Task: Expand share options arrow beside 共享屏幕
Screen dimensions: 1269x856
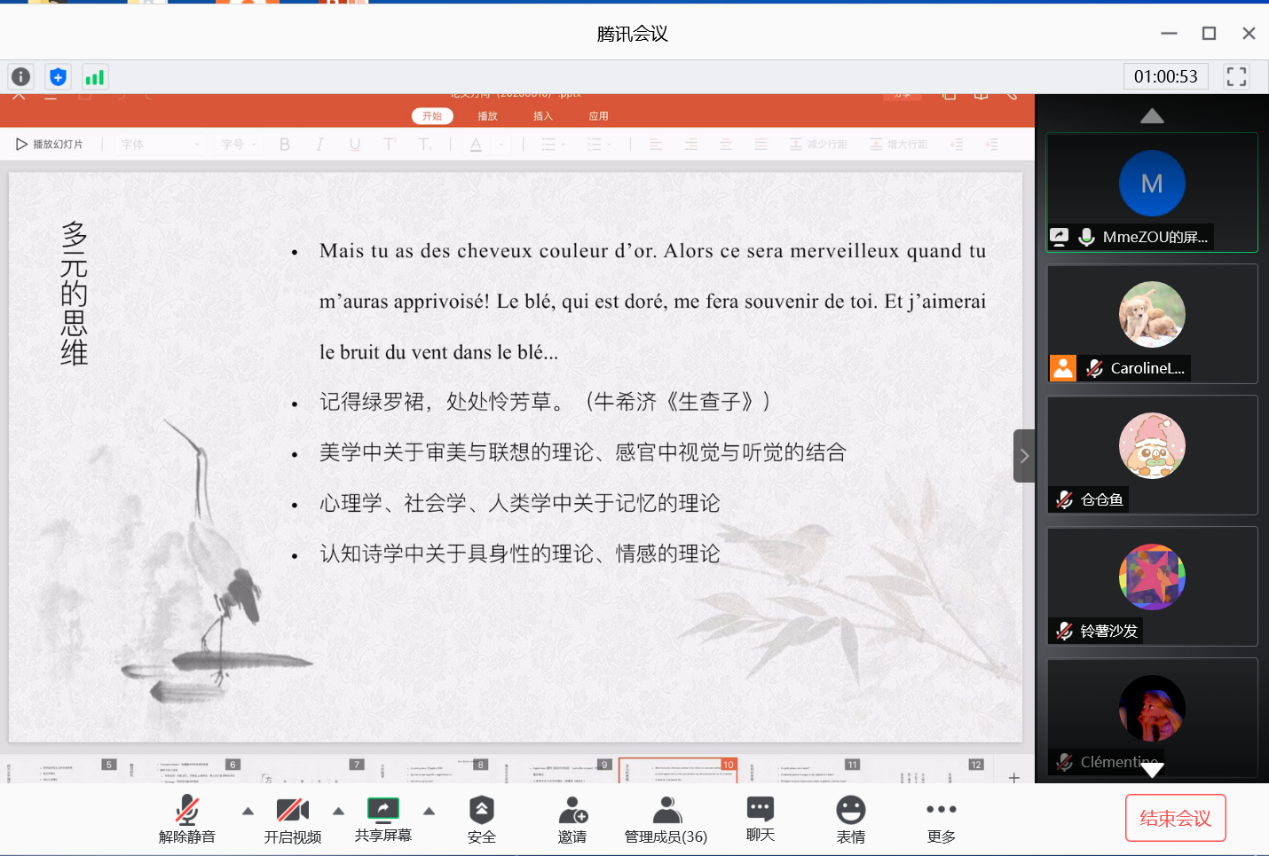Action: (x=429, y=811)
